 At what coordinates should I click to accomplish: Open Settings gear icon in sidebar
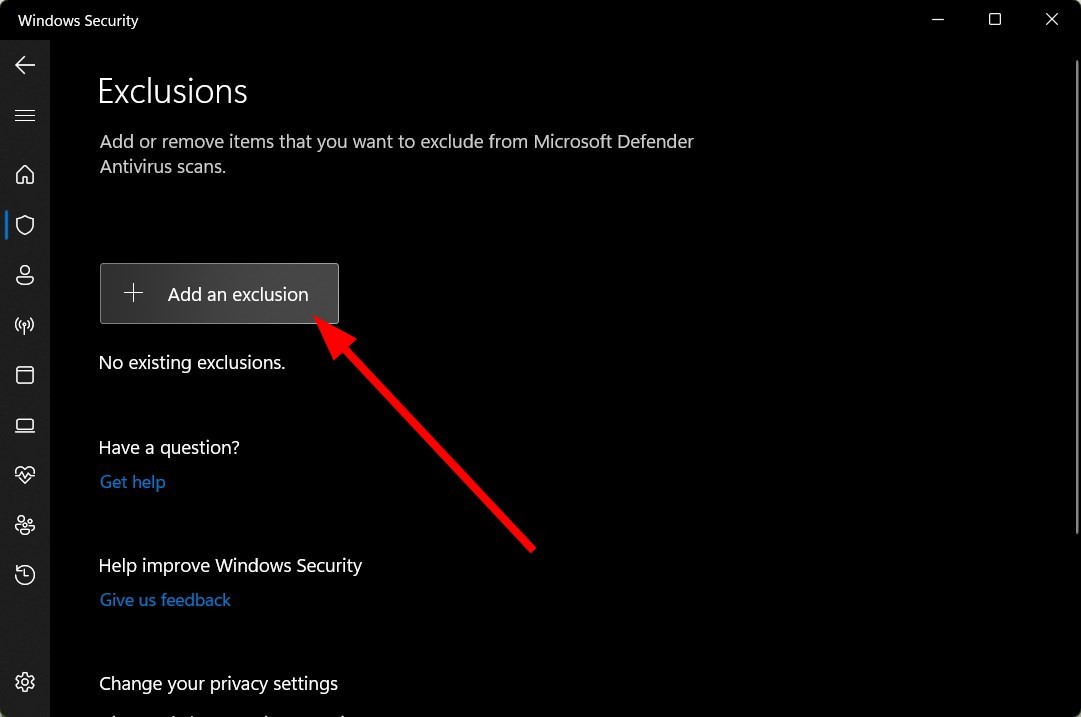pyautogui.click(x=25, y=682)
